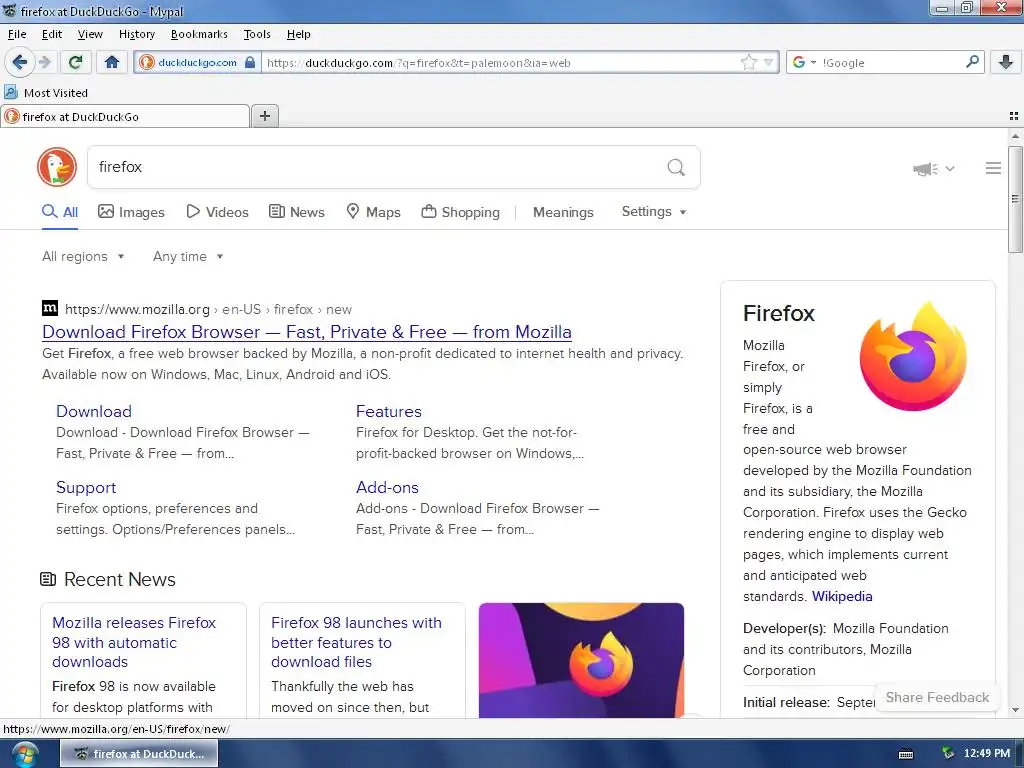Bookmark this page with the star icon
The width and height of the screenshot is (1024, 768).
tap(748, 63)
